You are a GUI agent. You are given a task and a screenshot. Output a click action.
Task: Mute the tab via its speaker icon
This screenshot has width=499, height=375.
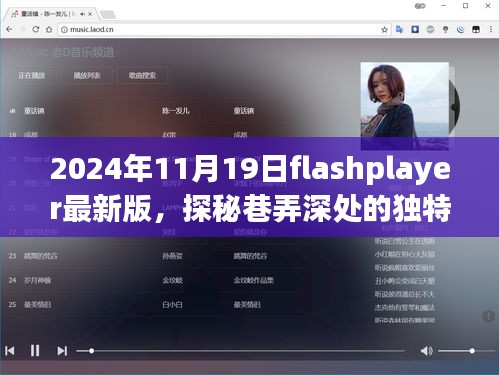[x=82, y=14]
